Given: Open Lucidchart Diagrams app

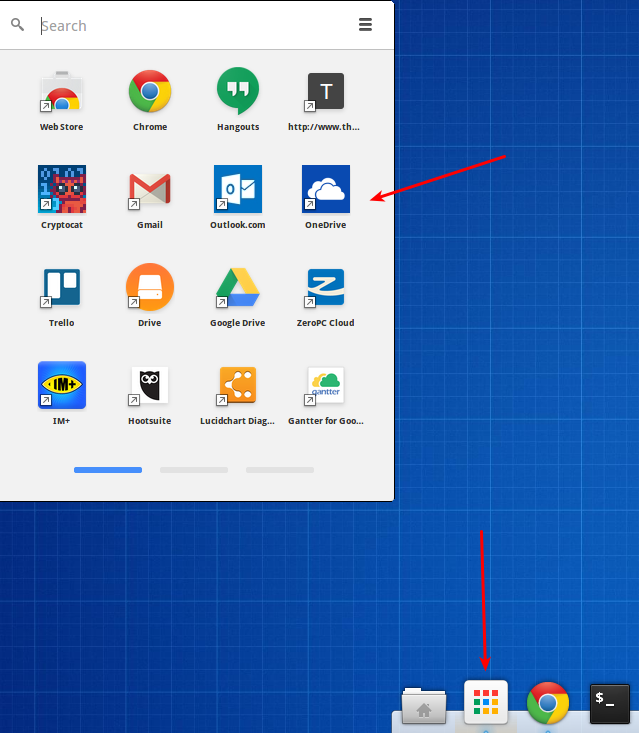Looking at the screenshot, I should (x=238, y=385).
